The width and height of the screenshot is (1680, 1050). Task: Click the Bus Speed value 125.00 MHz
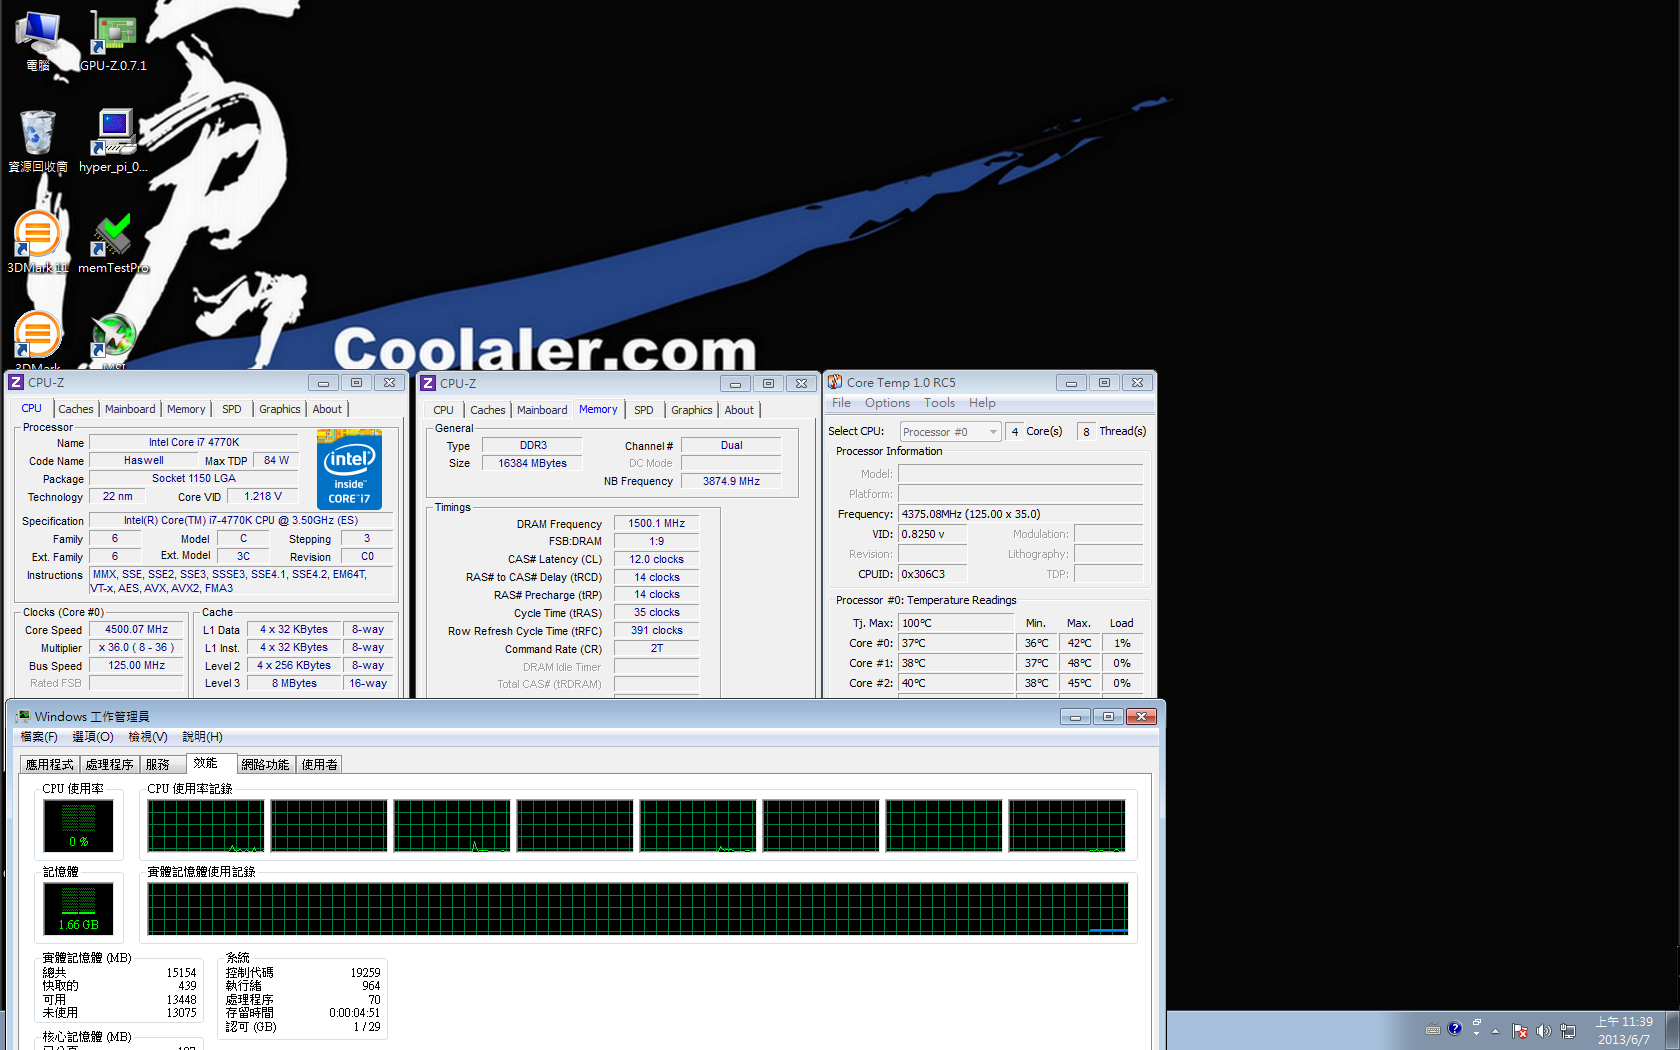point(137,666)
